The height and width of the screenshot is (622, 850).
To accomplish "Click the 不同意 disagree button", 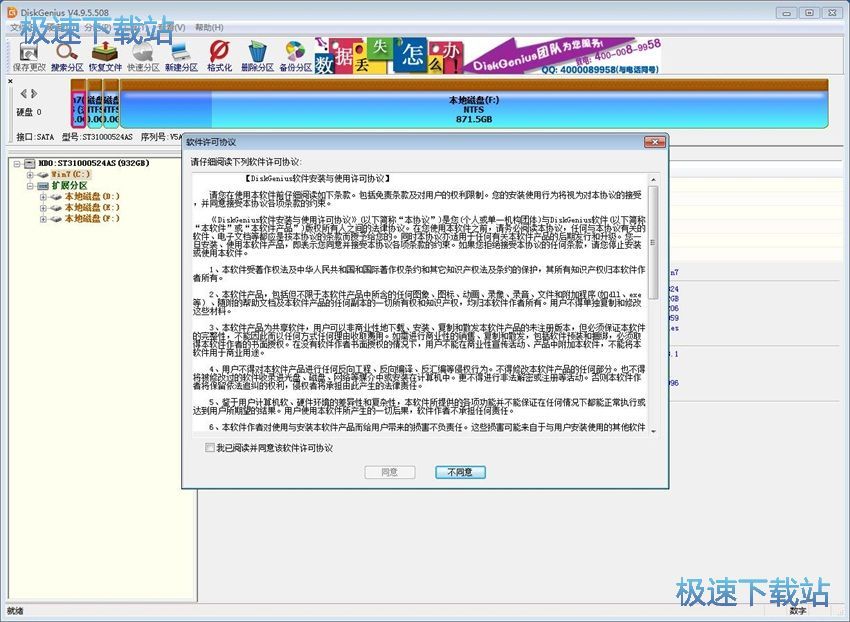I will tap(460, 472).
